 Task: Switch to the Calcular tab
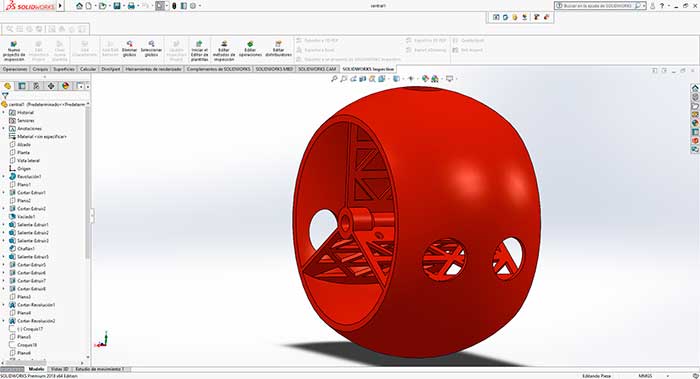[88, 69]
